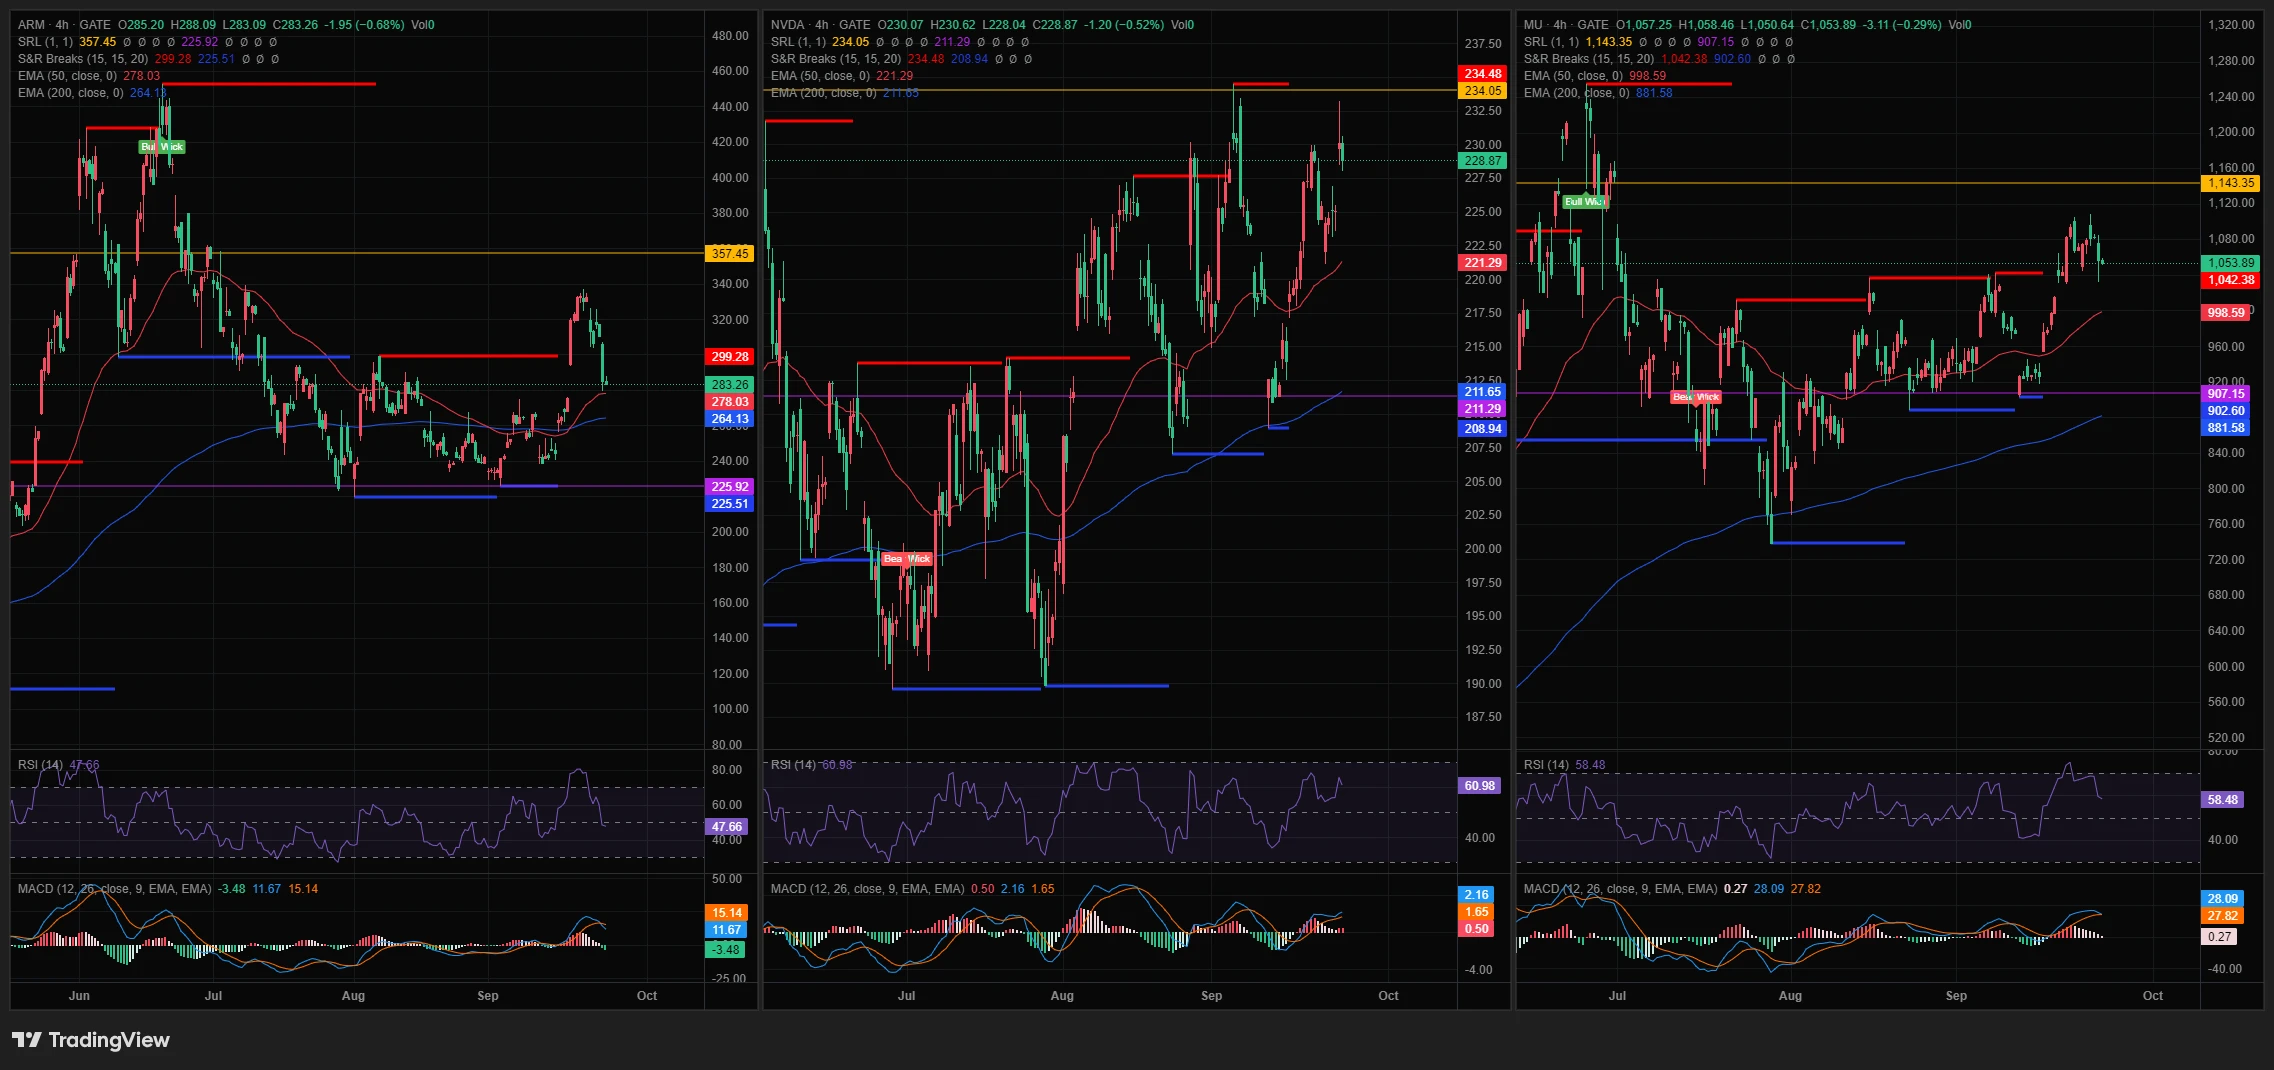Click the orange 15.14 MACD signal label
The image size is (2274, 1070).
pyautogui.click(x=727, y=913)
